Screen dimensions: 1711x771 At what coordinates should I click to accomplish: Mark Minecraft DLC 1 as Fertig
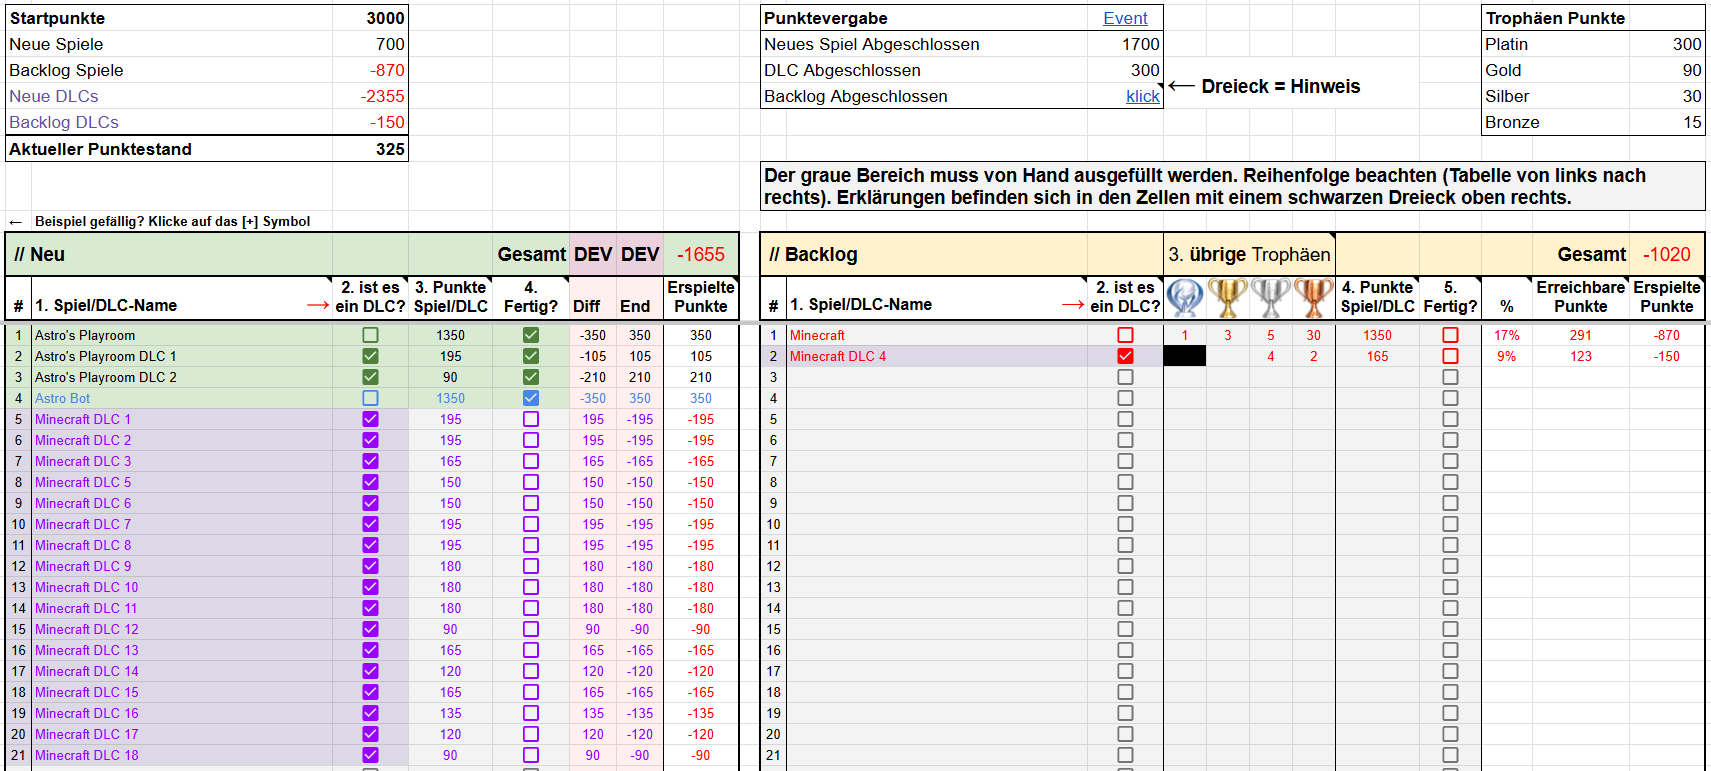pyautogui.click(x=530, y=419)
